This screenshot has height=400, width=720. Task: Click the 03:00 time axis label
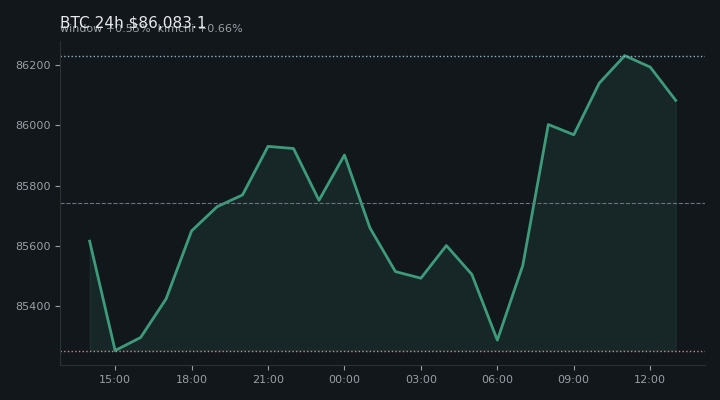tap(421, 379)
